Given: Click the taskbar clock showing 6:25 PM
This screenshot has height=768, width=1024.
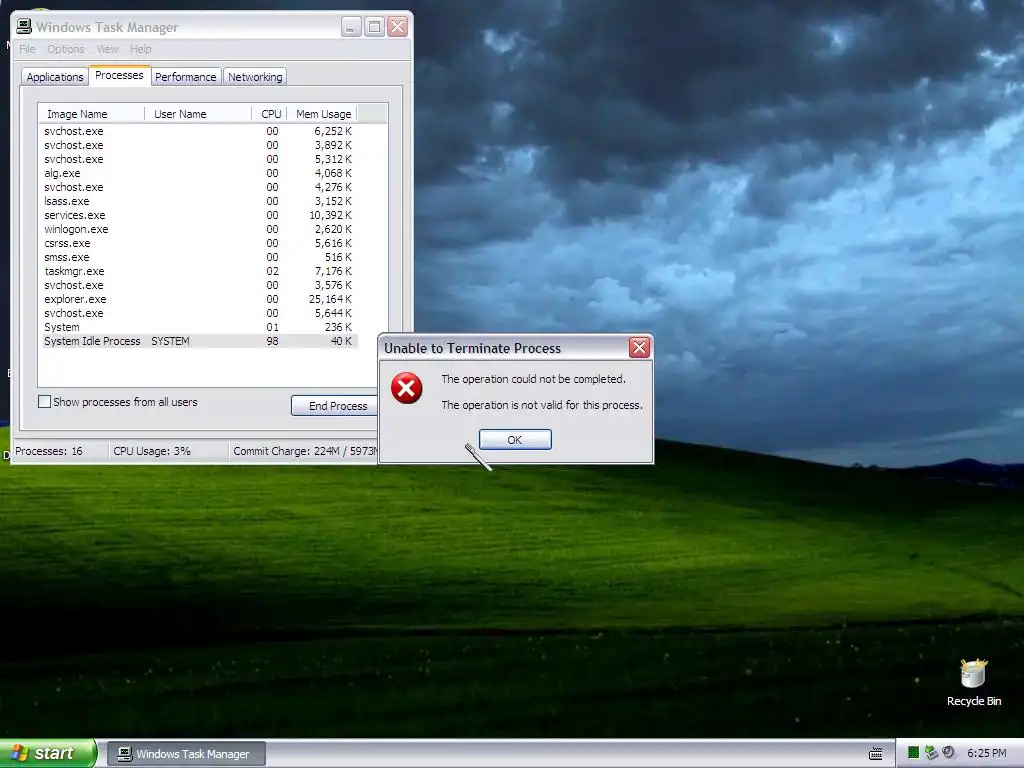Looking at the screenshot, I should click(986, 753).
